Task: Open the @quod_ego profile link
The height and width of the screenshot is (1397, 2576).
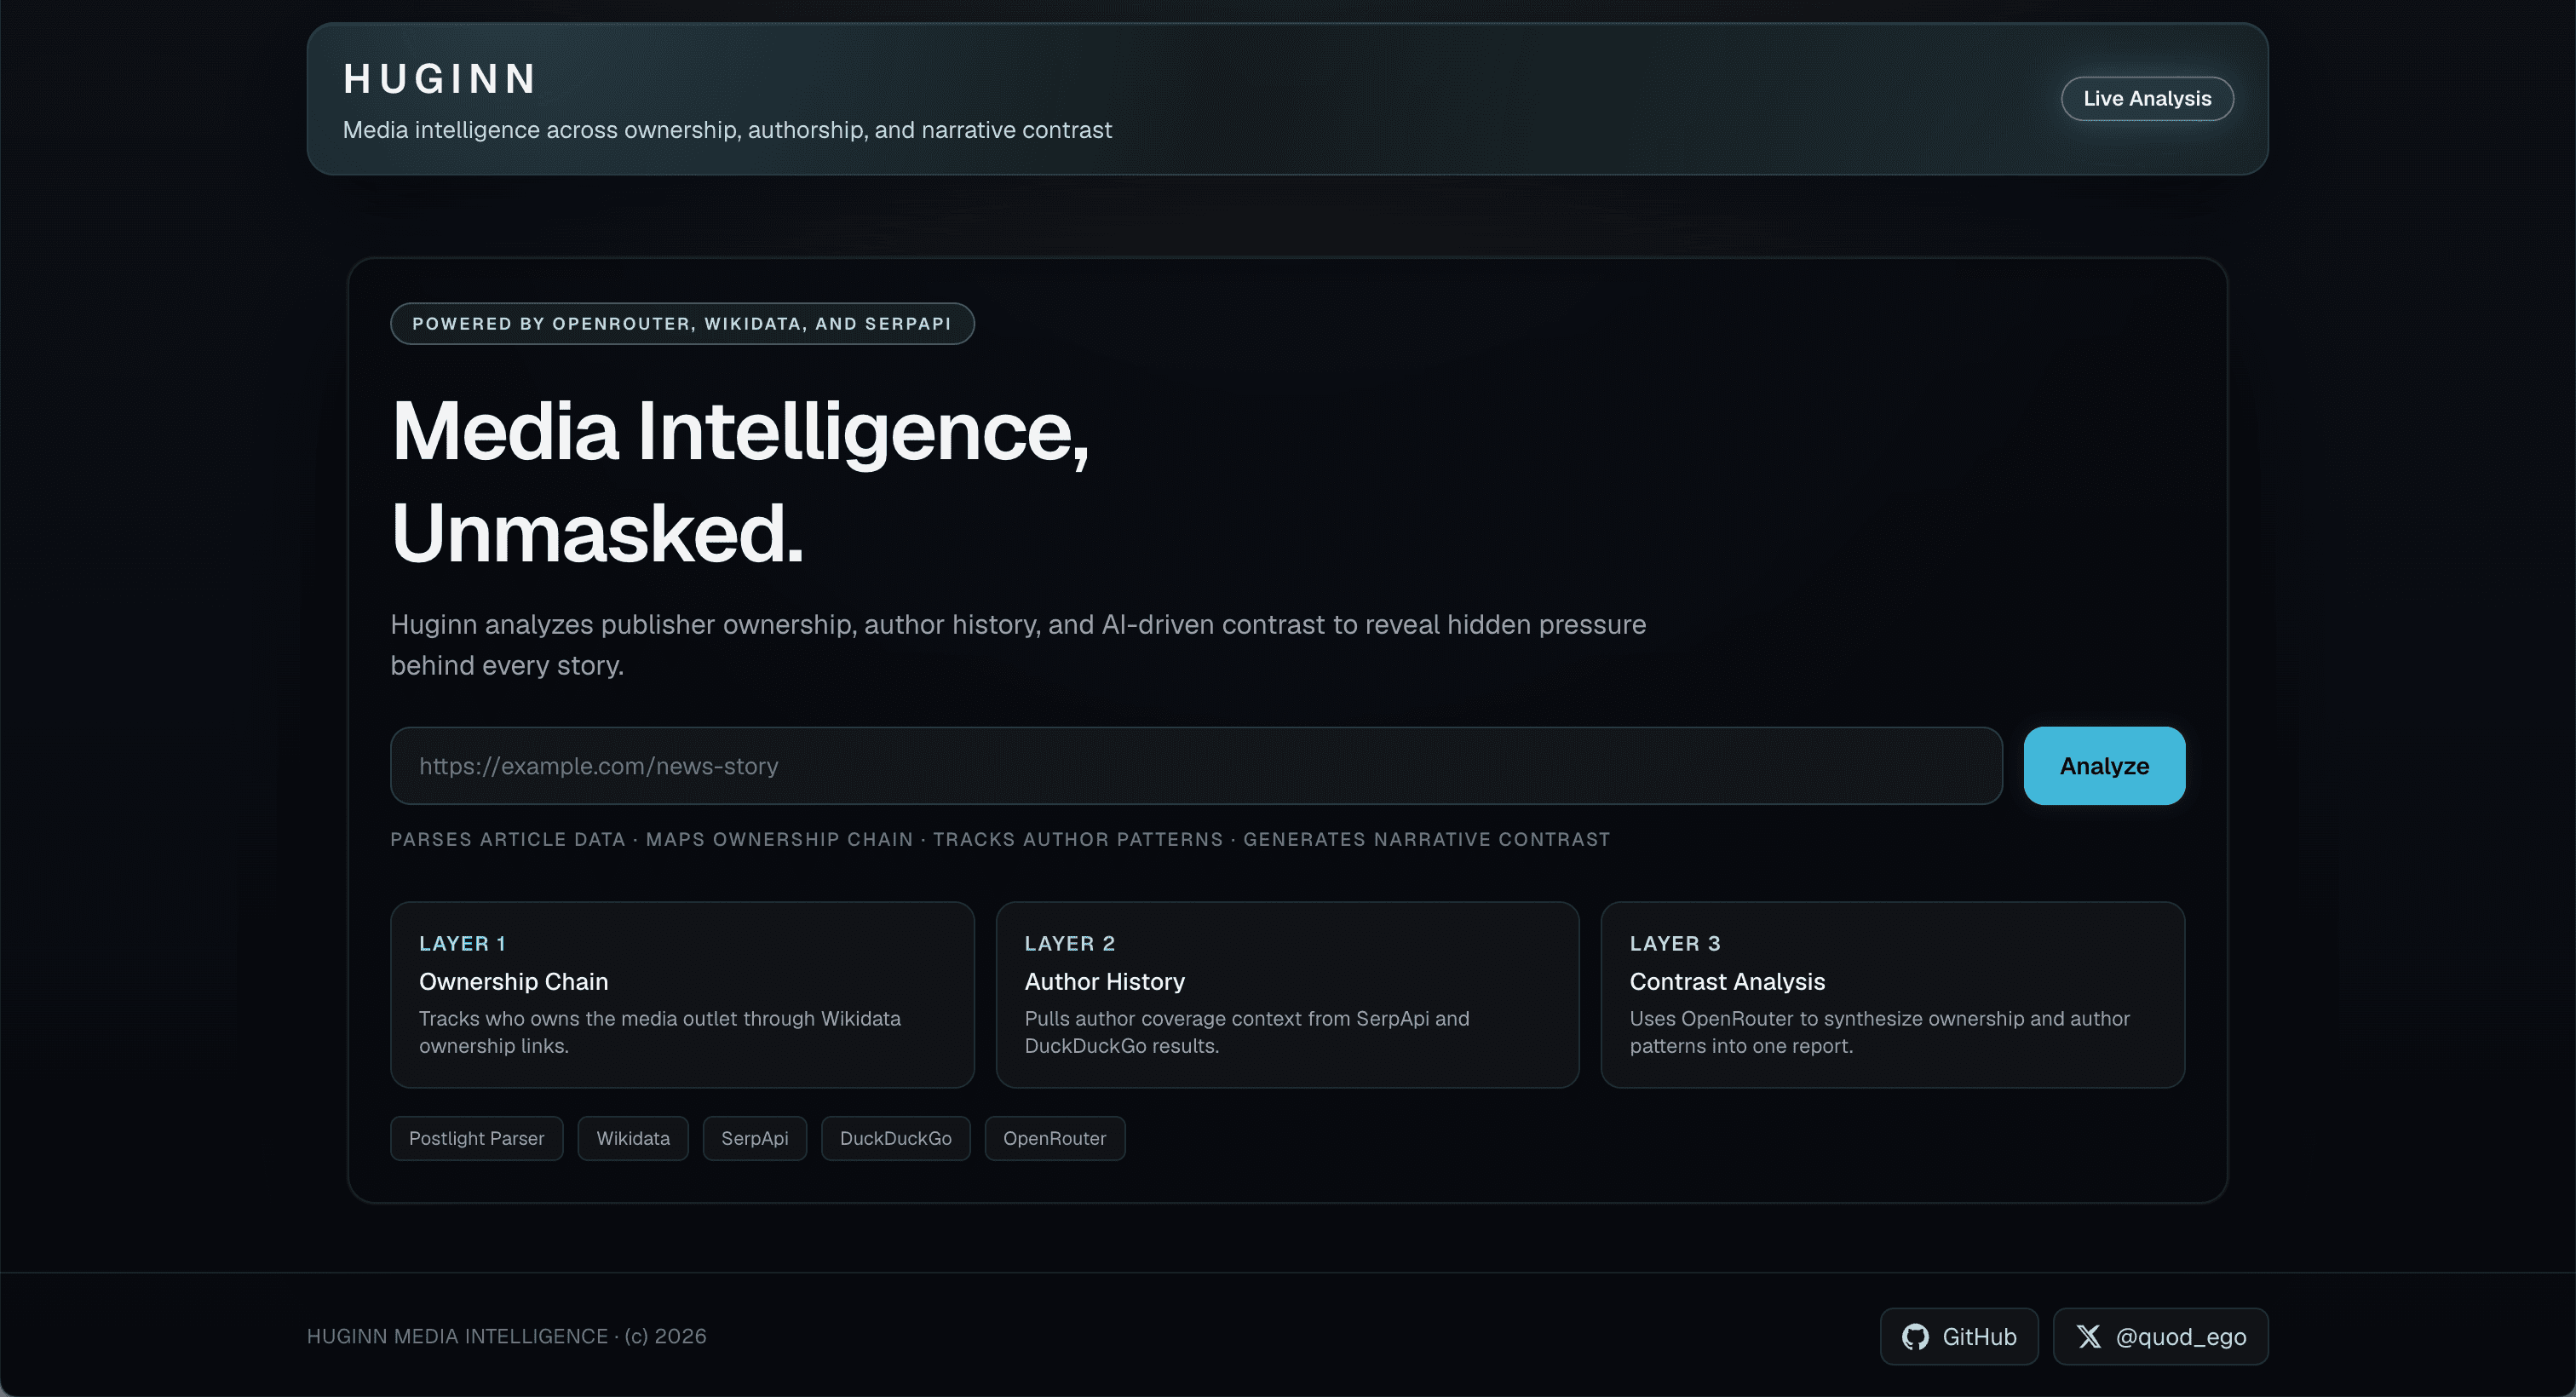Action: (2180, 1336)
